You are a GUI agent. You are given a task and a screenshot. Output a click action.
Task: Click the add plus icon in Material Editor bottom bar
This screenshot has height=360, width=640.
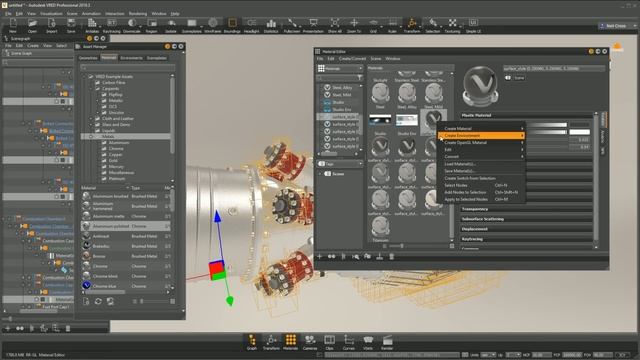[320, 256]
